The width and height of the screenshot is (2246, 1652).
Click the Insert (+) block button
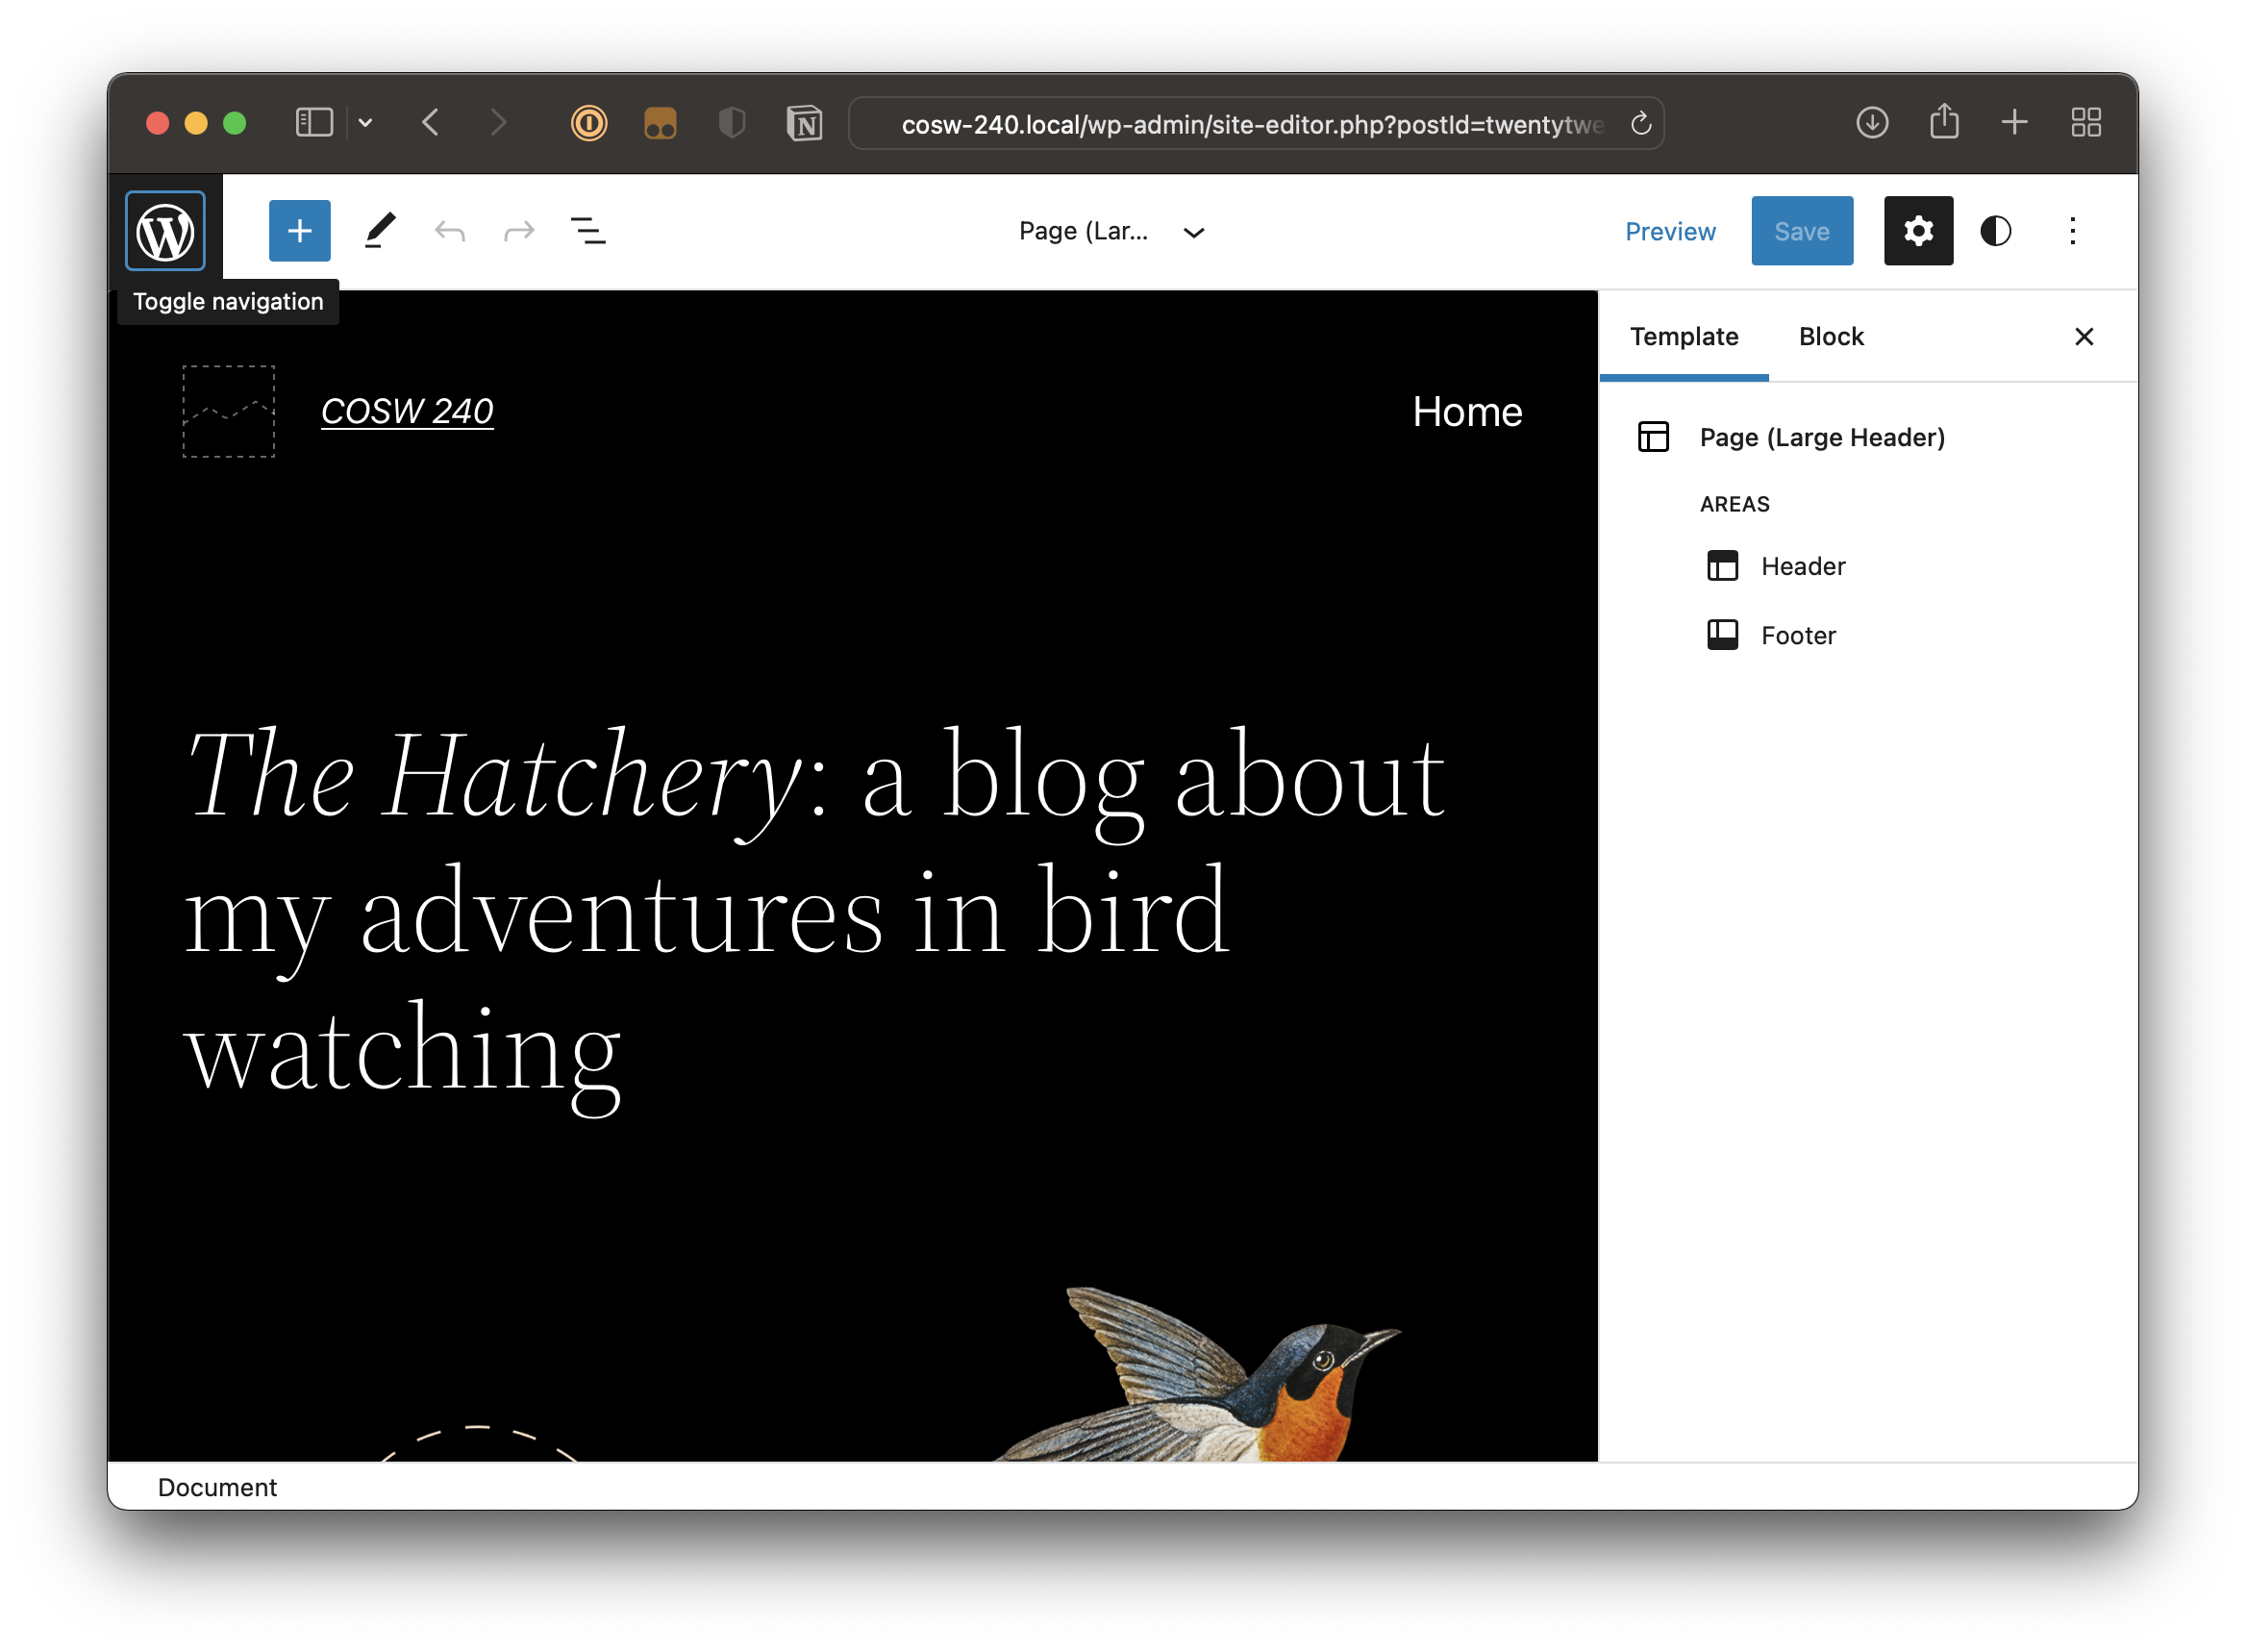(x=296, y=230)
